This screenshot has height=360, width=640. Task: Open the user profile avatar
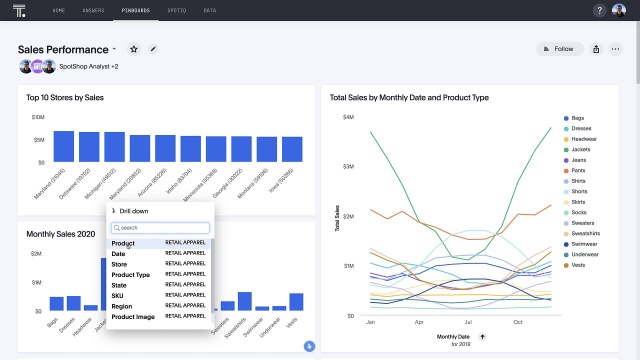click(x=619, y=10)
